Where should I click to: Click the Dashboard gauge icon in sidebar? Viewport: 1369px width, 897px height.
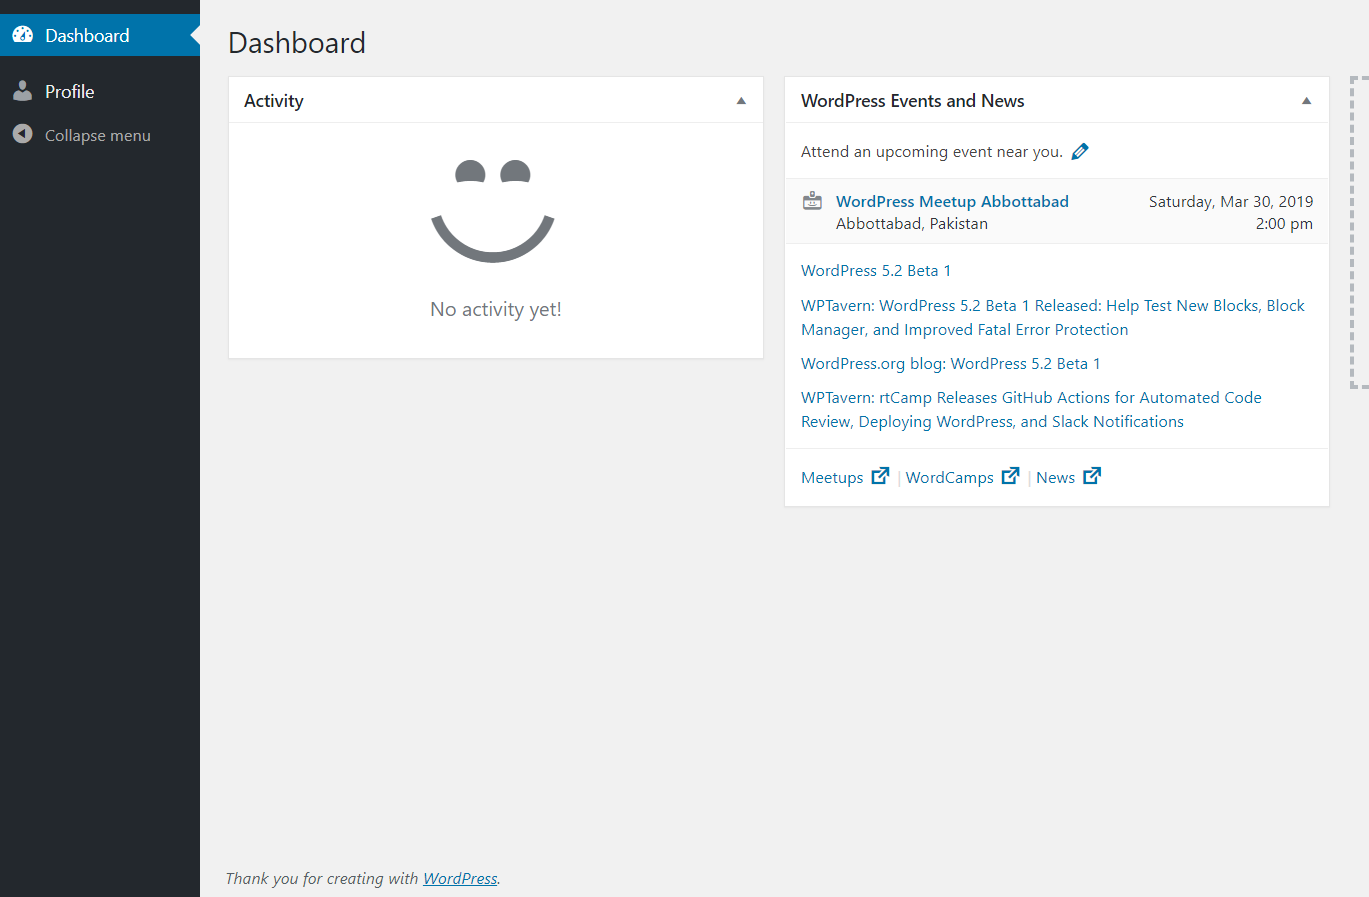(23, 35)
